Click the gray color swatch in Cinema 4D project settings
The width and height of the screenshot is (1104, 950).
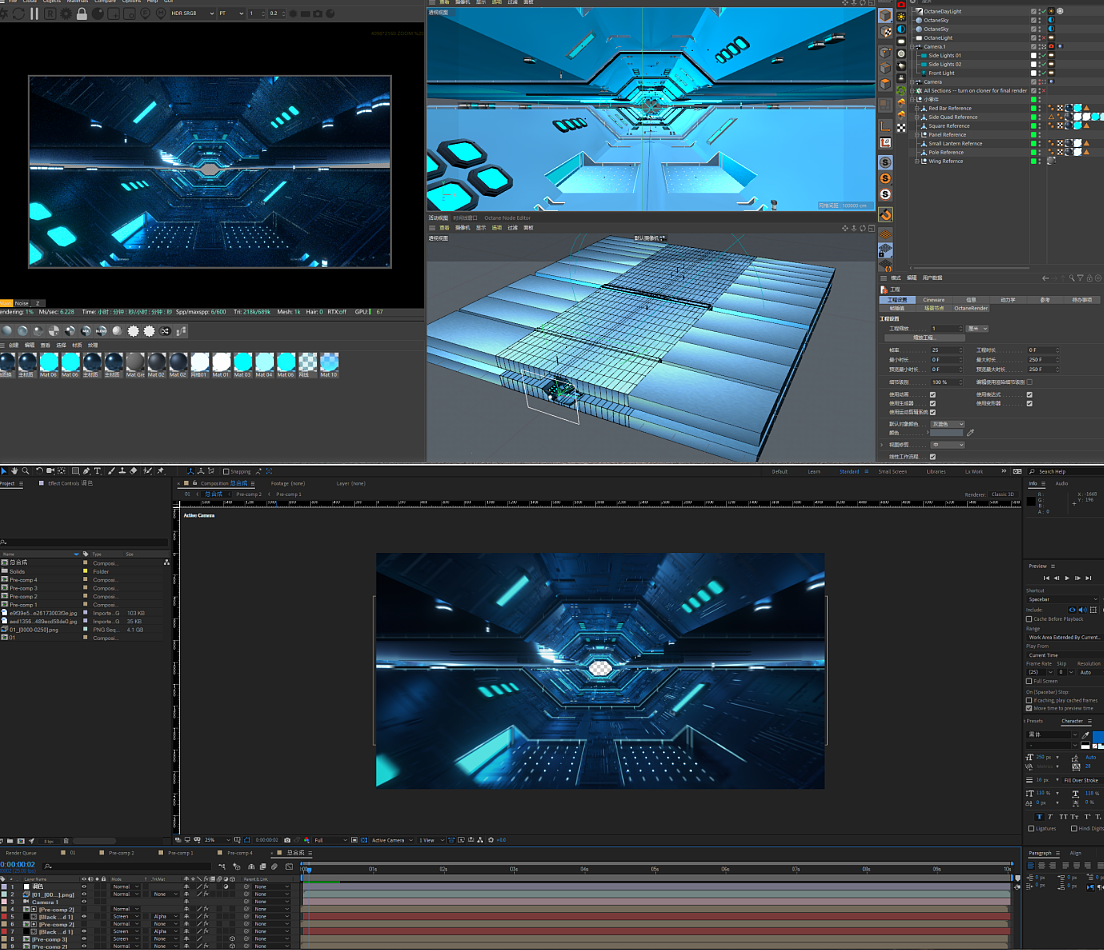point(946,432)
